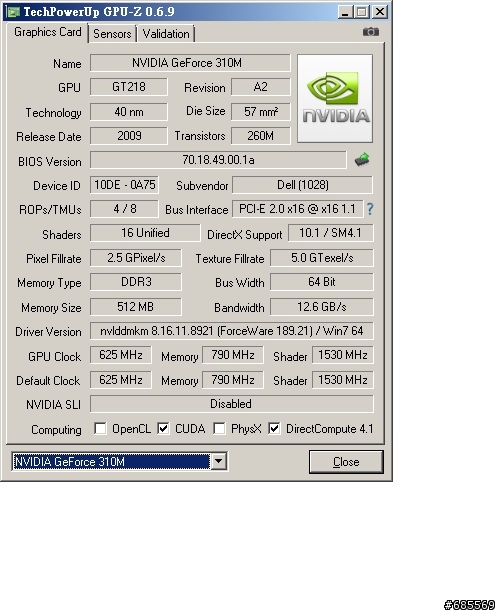
Task: Click the Bus Interface question mark
Action: (x=370, y=209)
